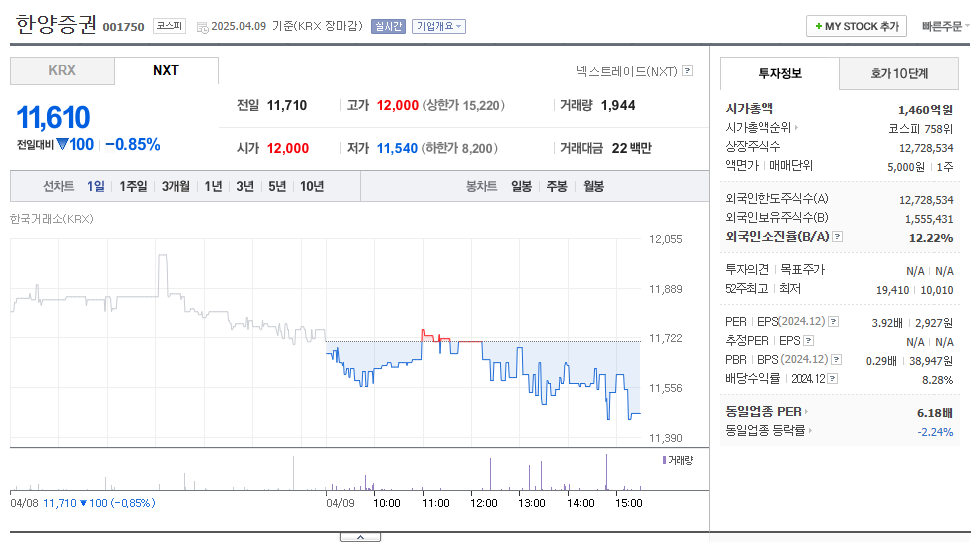Open the 동일업종 등락률 link
This screenshot has width=979, height=542.
click(765, 430)
